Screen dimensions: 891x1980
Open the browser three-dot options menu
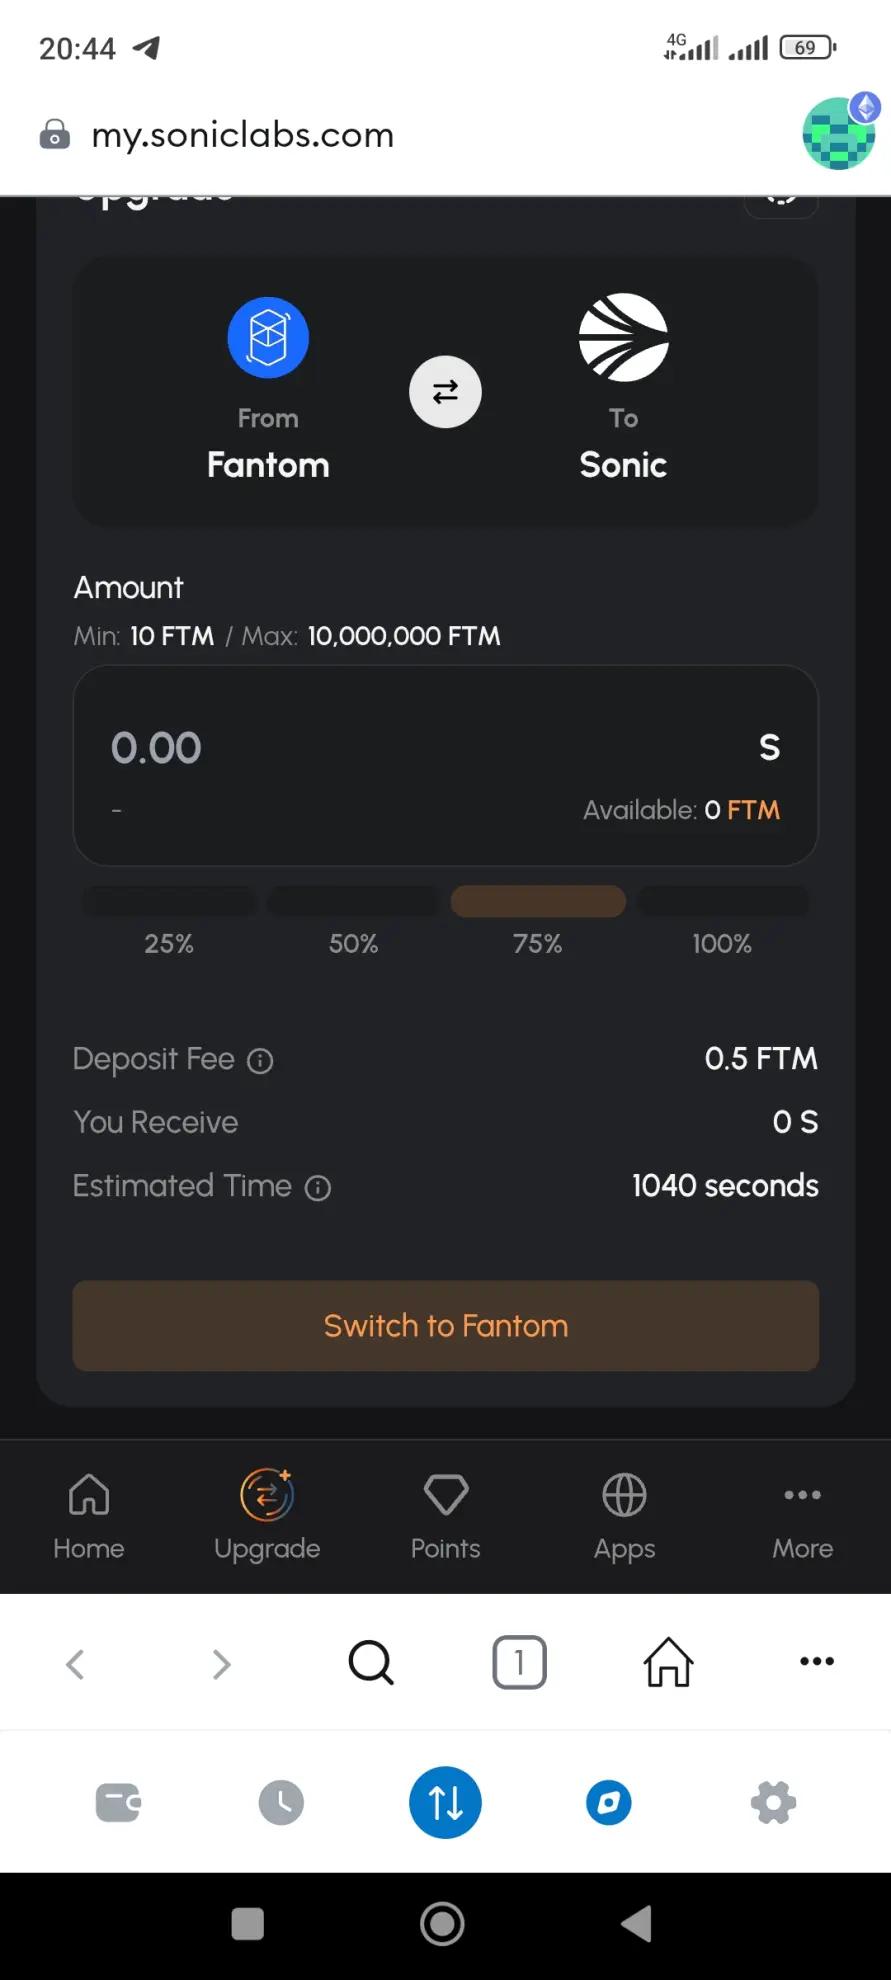tap(817, 1662)
